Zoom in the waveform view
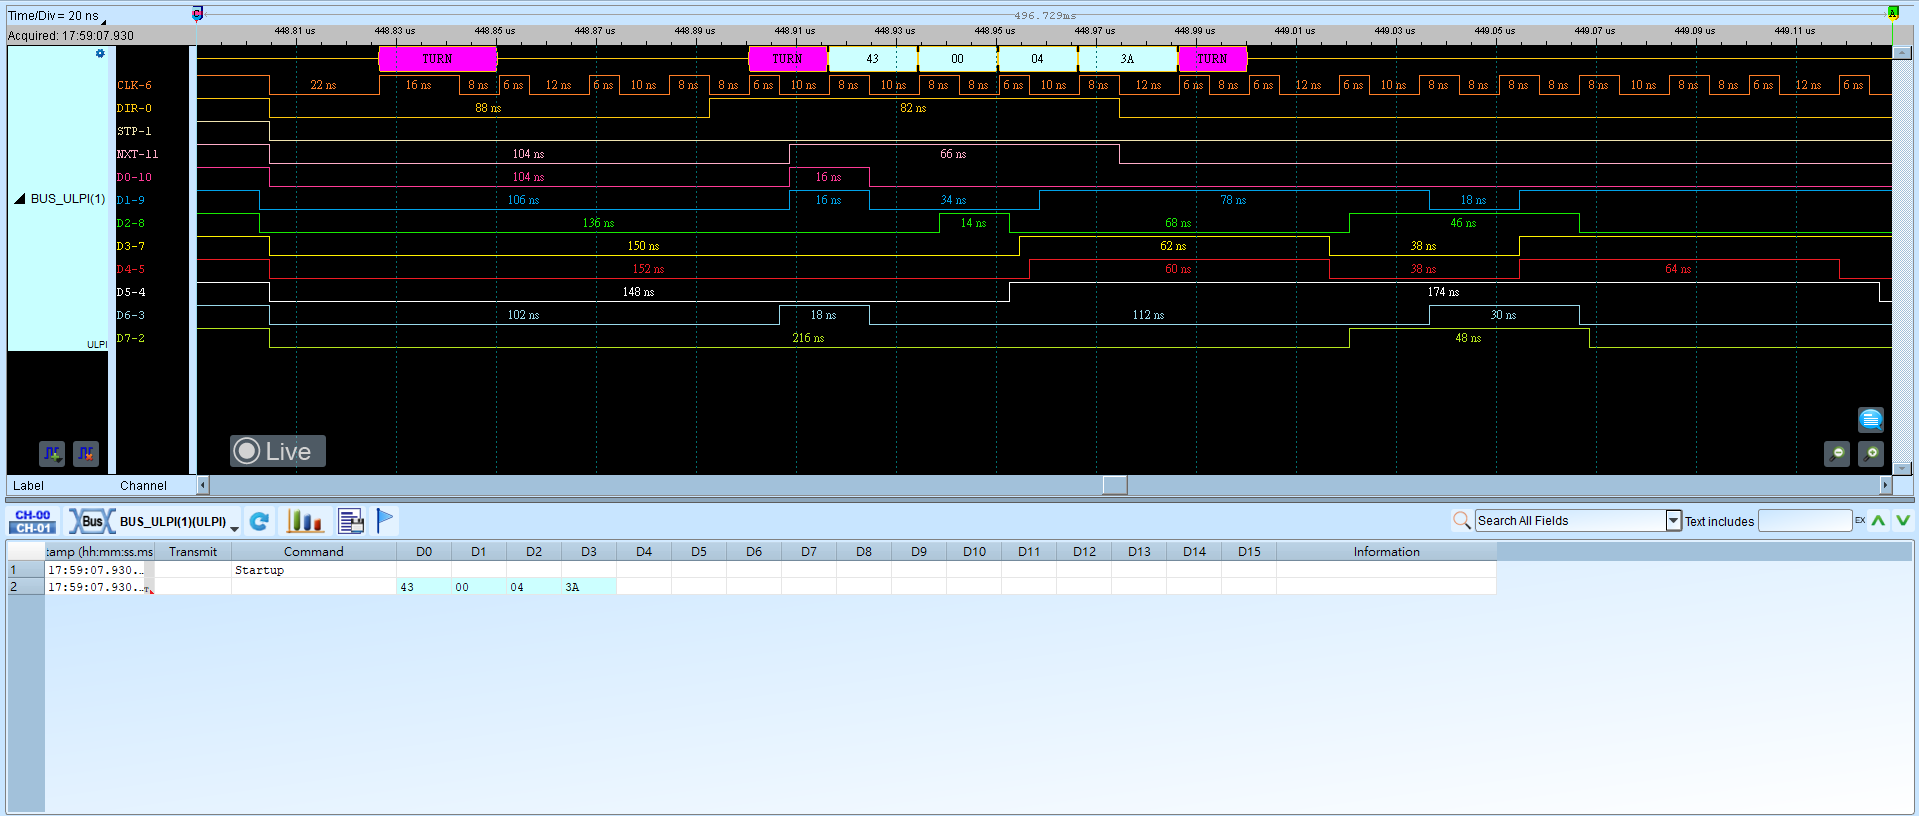The image size is (1919, 816). pyautogui.click(x=1871, y=454)
